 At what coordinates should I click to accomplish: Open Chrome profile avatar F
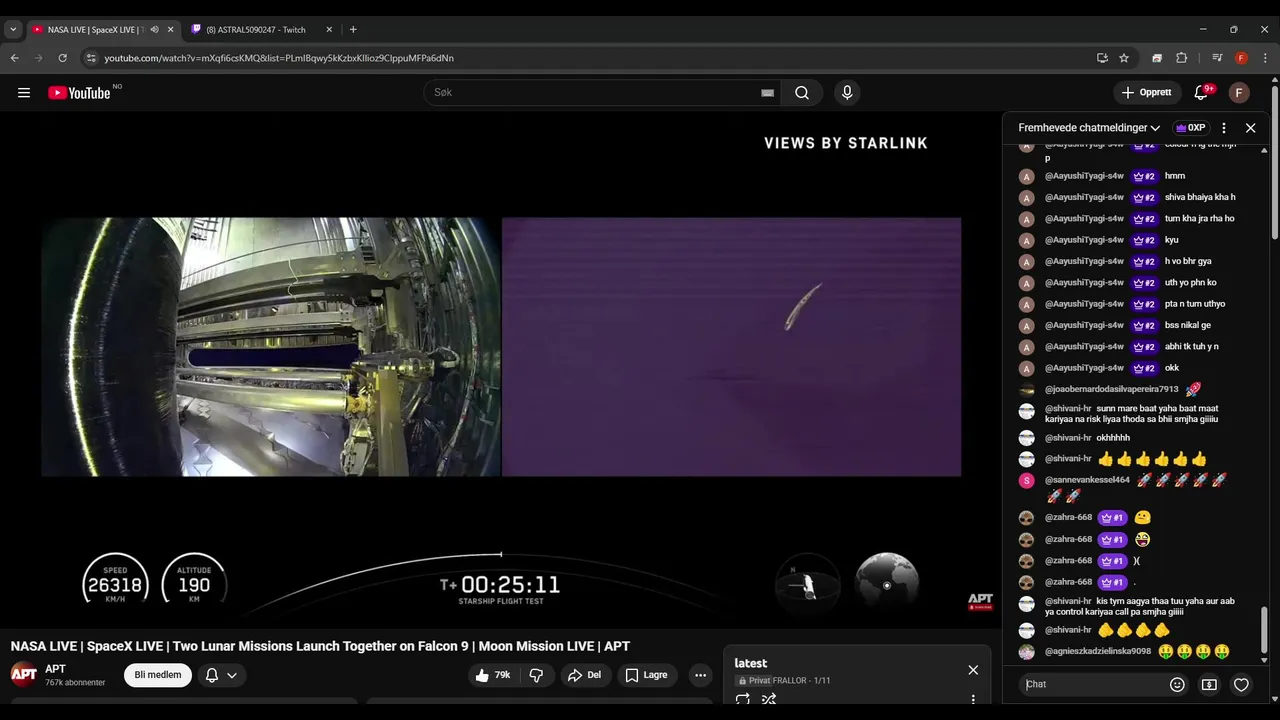[1241, 58]
